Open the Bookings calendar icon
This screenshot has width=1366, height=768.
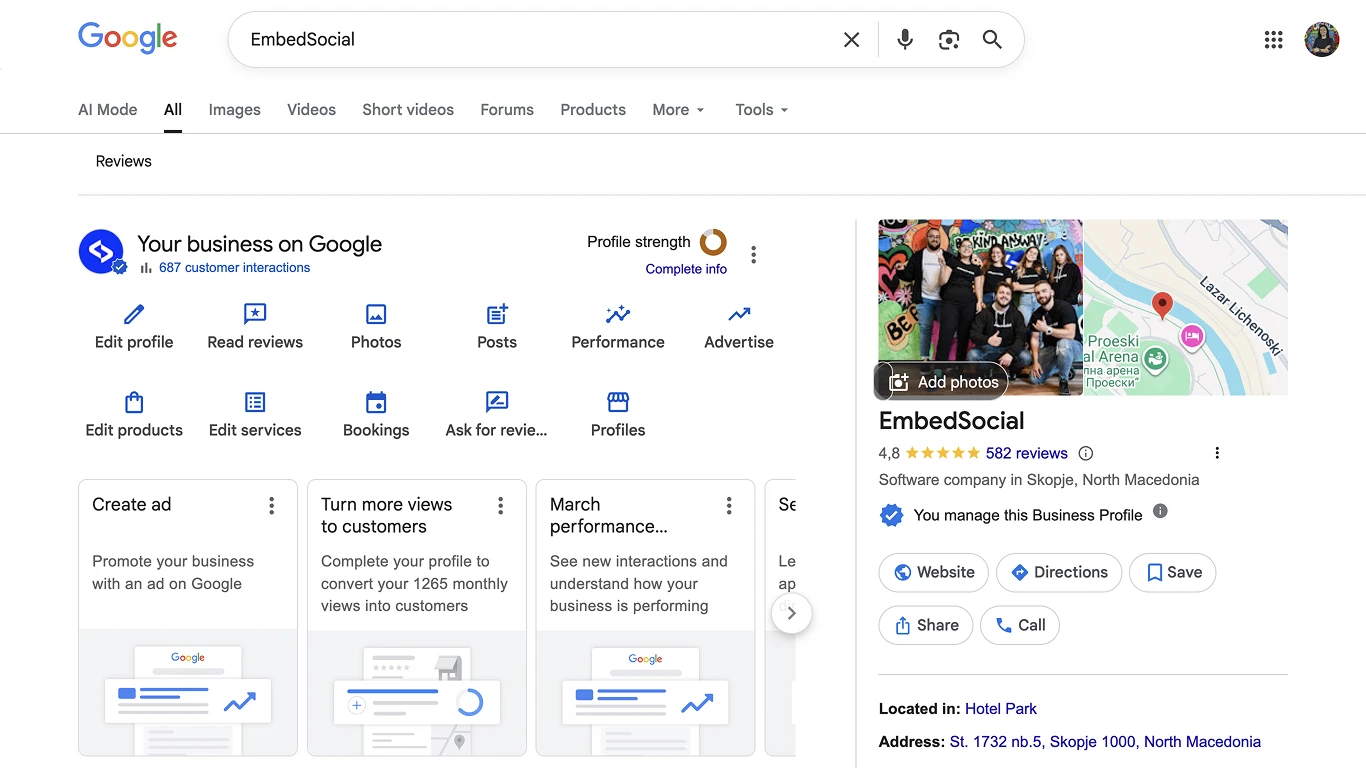[x=376, y=402]
